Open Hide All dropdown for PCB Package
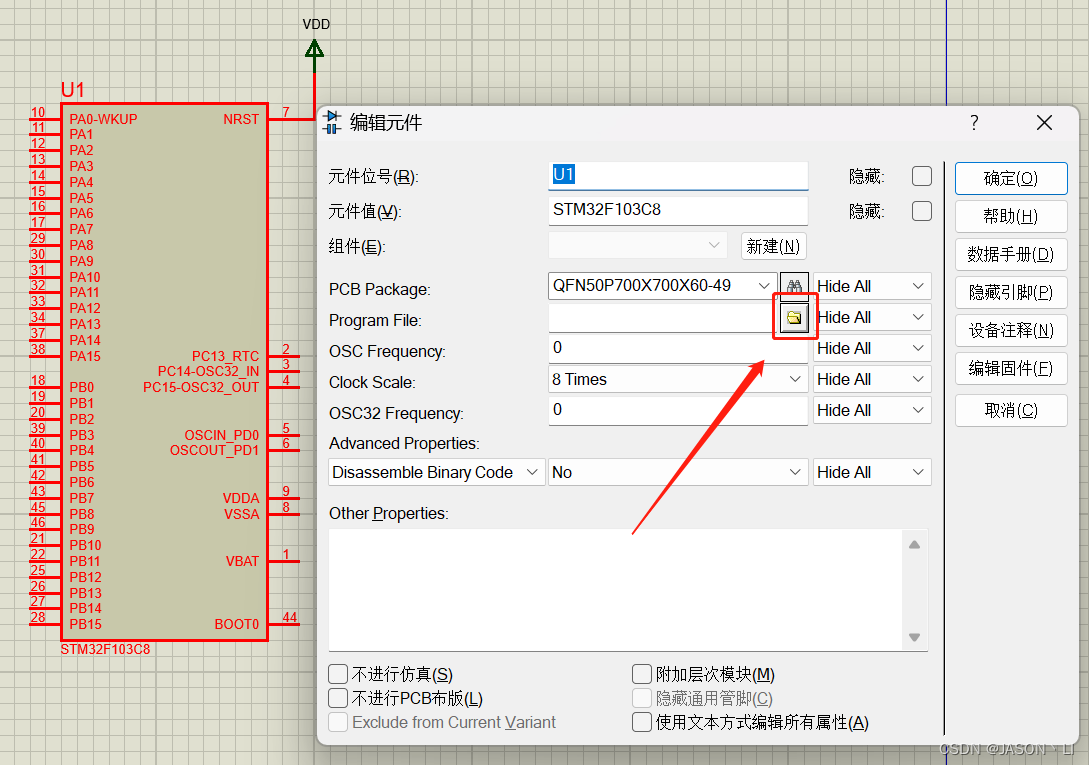The height and width of the screenshot is (765, 1089). pyautogui.click(x=872, y=286)
